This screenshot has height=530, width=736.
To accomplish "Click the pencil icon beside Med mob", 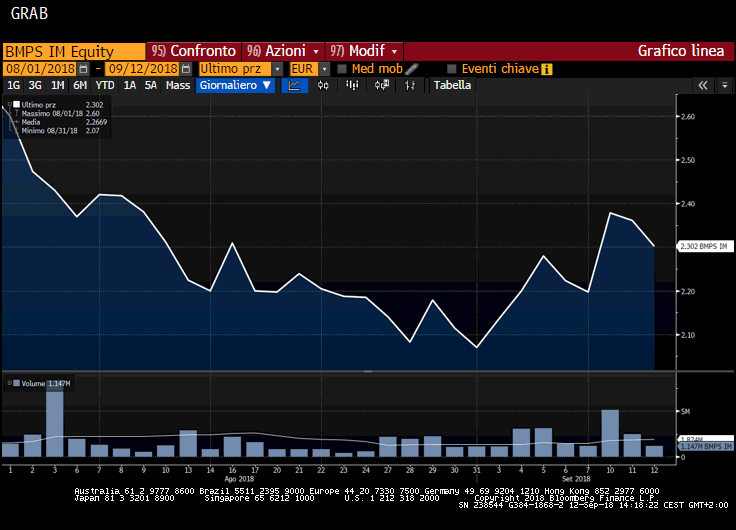I will point(412,68).
